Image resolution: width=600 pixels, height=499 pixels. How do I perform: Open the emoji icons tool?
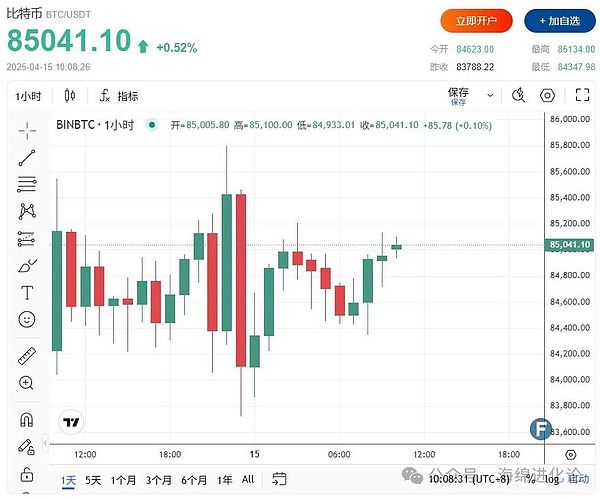pyautogui.click(x=27, y=320)
